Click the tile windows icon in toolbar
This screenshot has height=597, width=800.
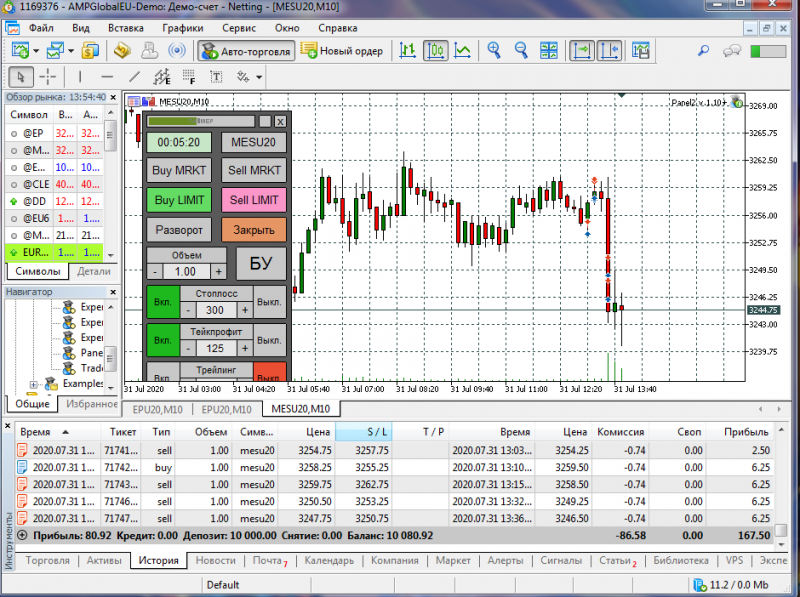(x=548, y=51)
